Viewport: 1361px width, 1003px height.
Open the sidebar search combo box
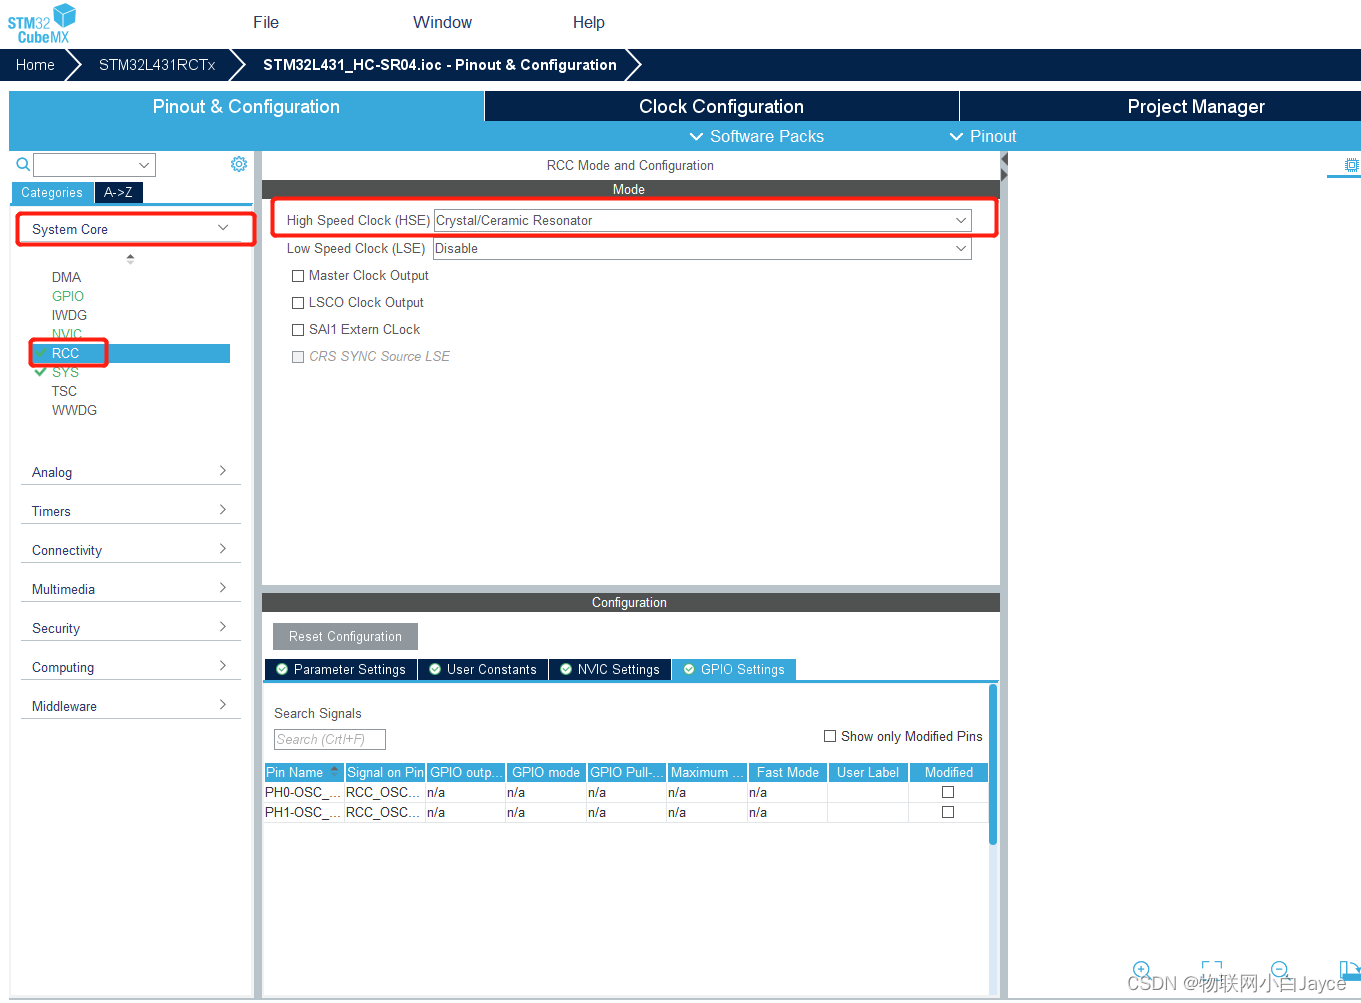pyautogui.click(x=94, y=165)
